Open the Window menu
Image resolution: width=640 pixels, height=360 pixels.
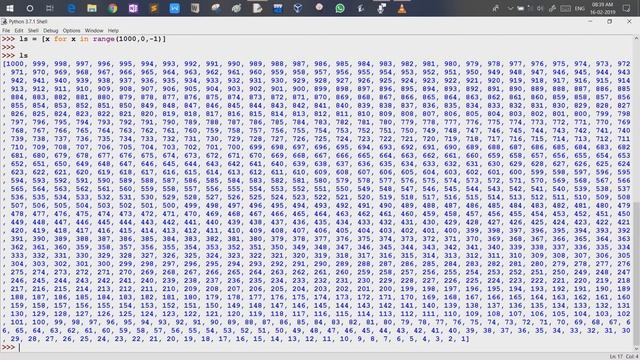click(94, 31)
